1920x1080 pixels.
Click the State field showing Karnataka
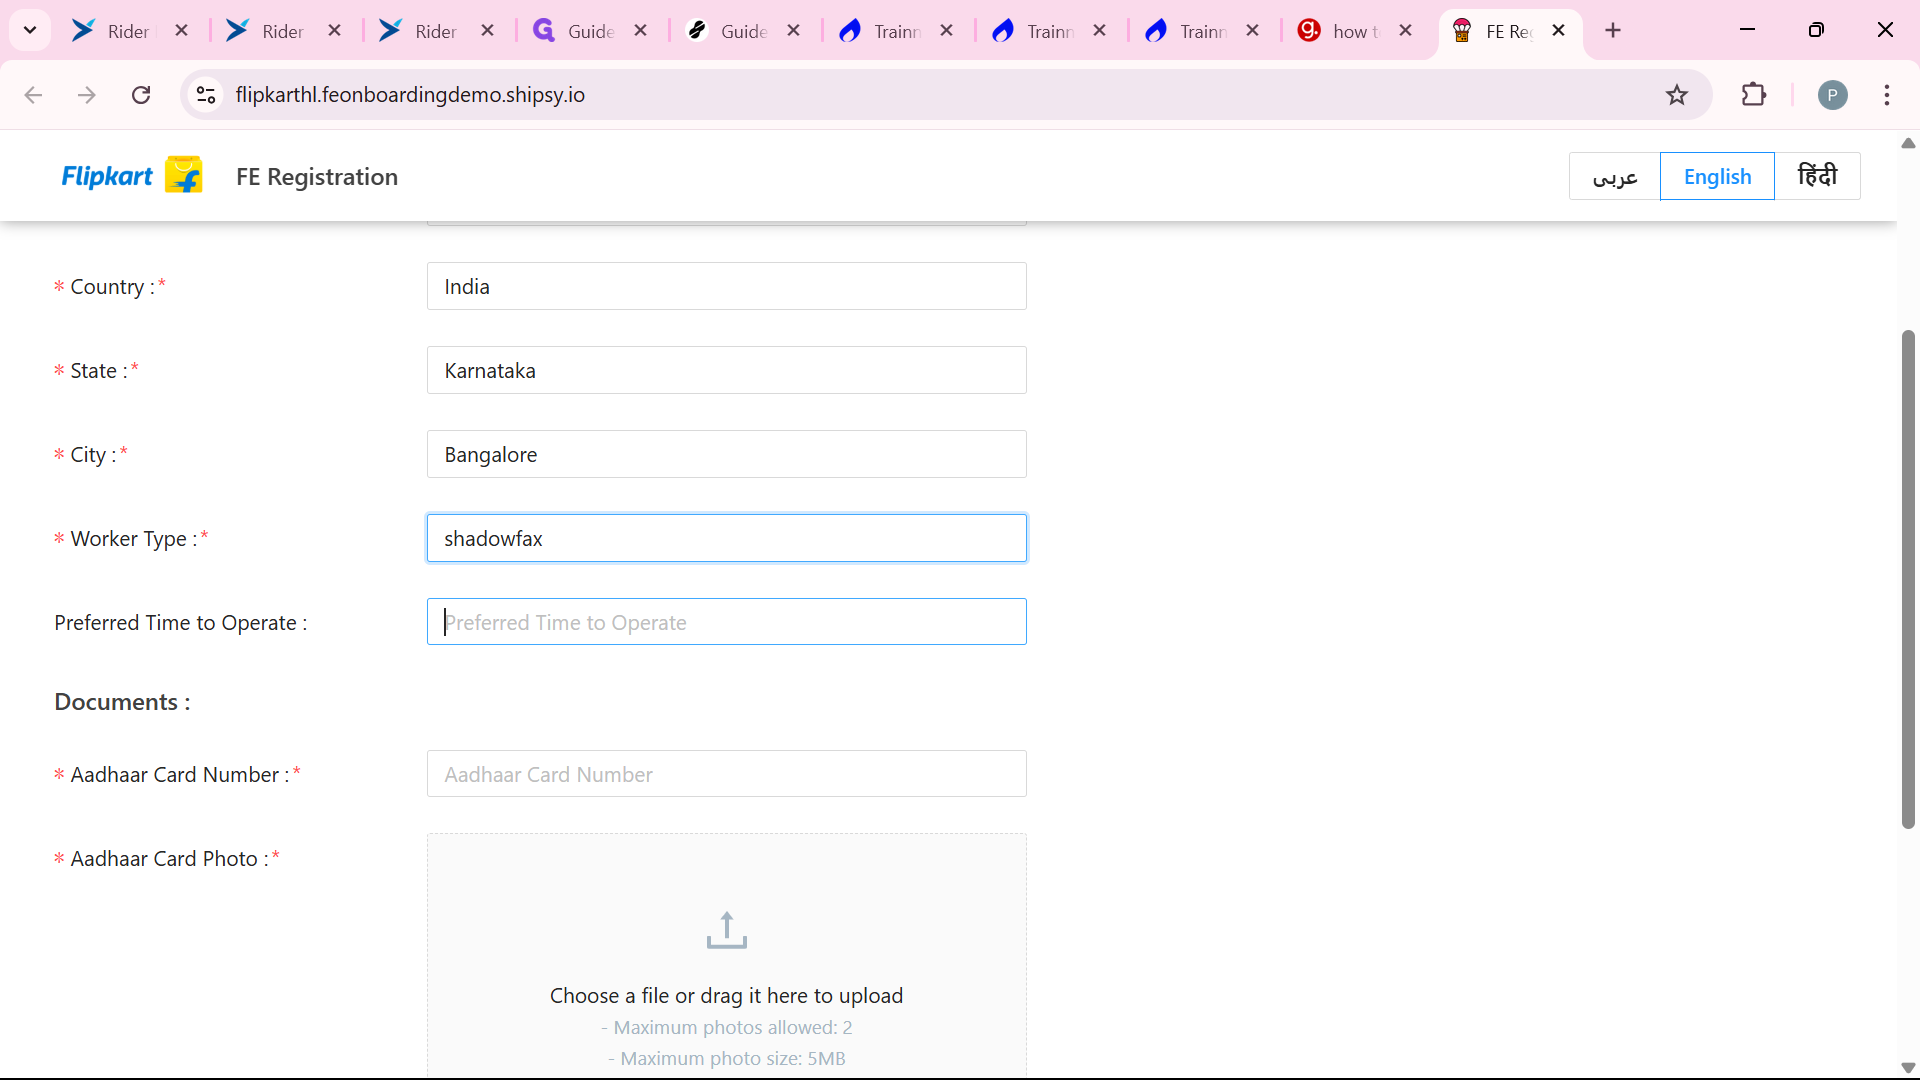(726, 370)
